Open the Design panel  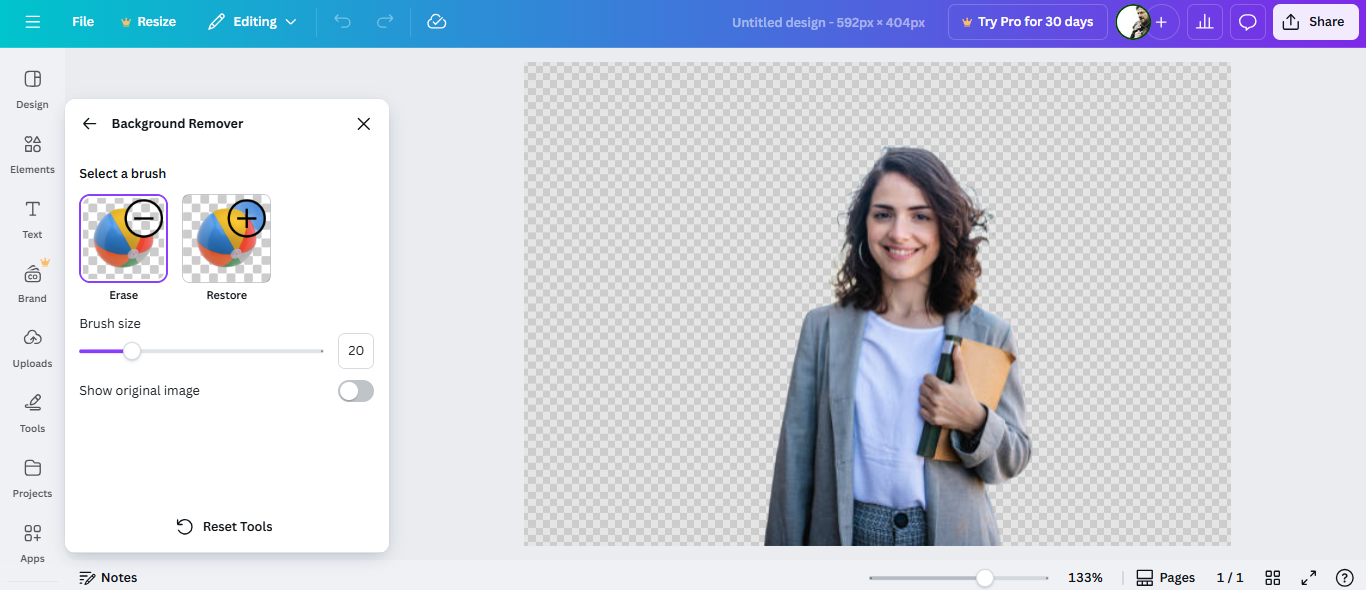[31, 90]
